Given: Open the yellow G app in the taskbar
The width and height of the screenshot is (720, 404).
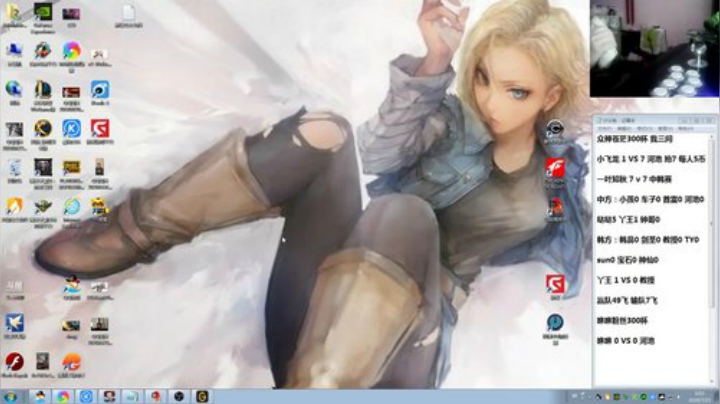Looking at the screenshot, I should (202, 397).
